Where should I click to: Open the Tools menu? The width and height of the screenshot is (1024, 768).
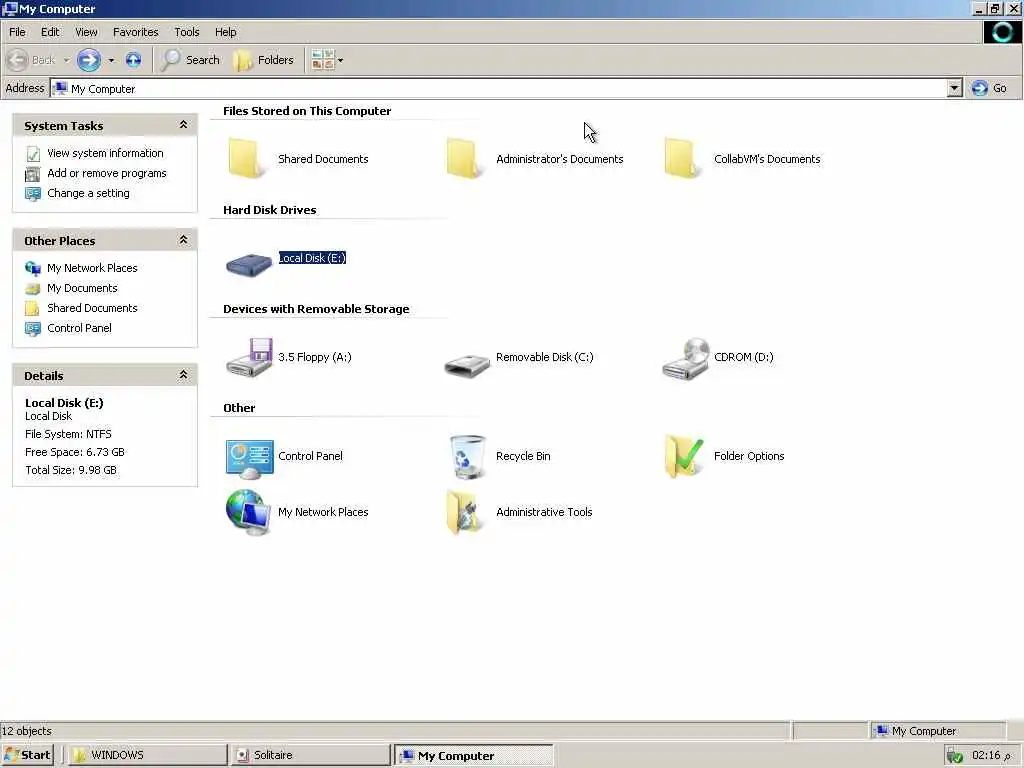(187, 32)
